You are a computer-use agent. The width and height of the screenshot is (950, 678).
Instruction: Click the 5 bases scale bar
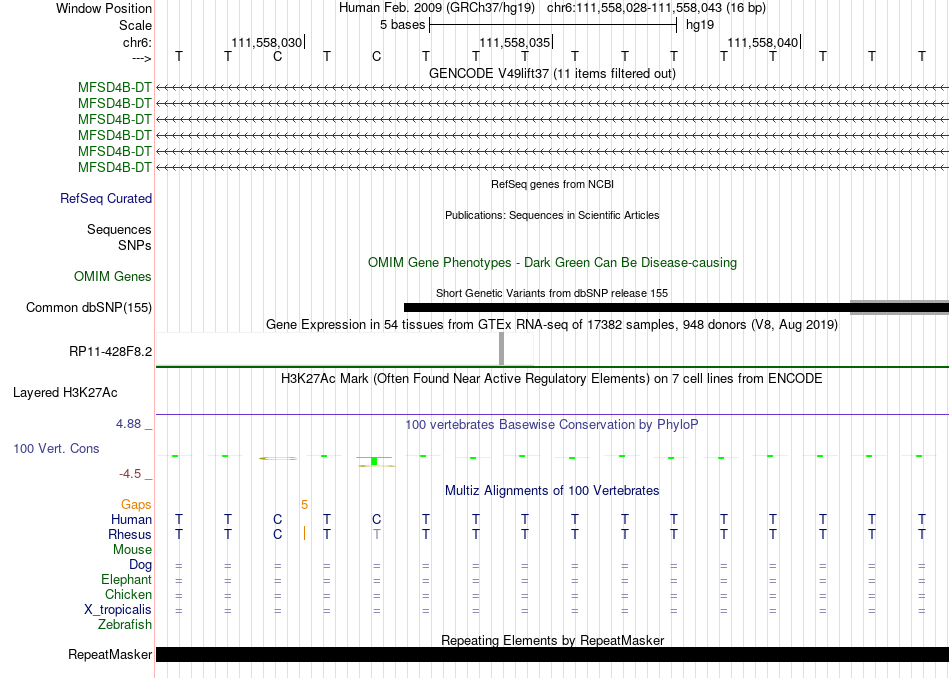pos(553,25)
